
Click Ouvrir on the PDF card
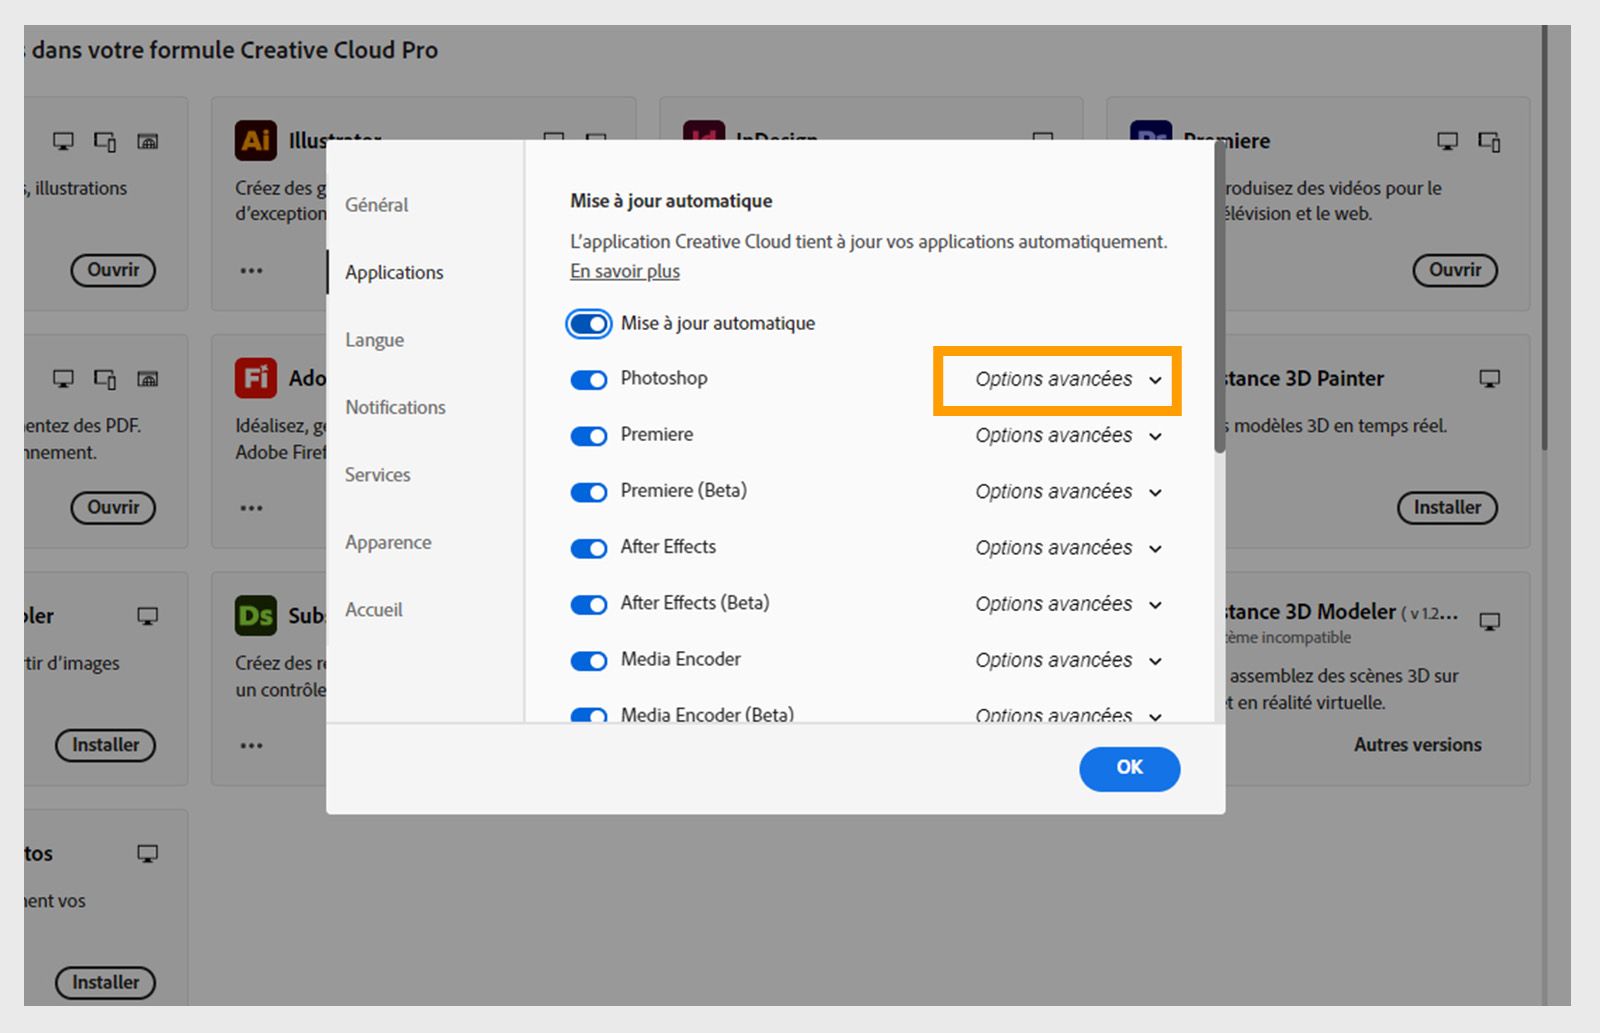(113, 507)
